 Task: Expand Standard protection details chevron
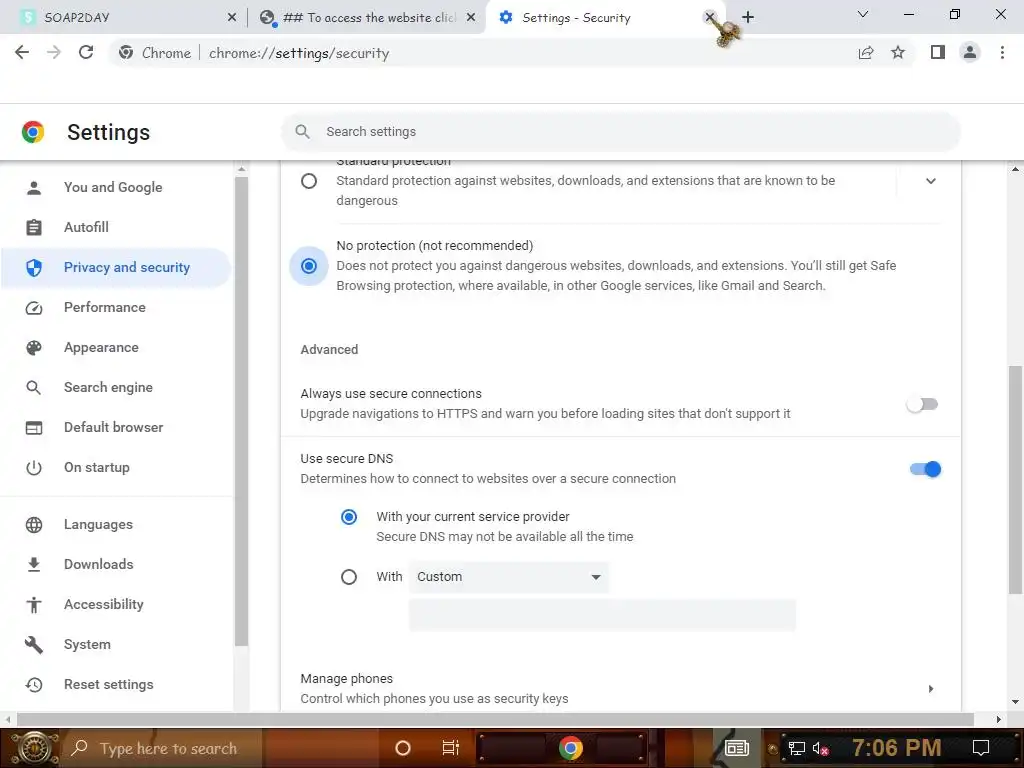tap(931, 181)
